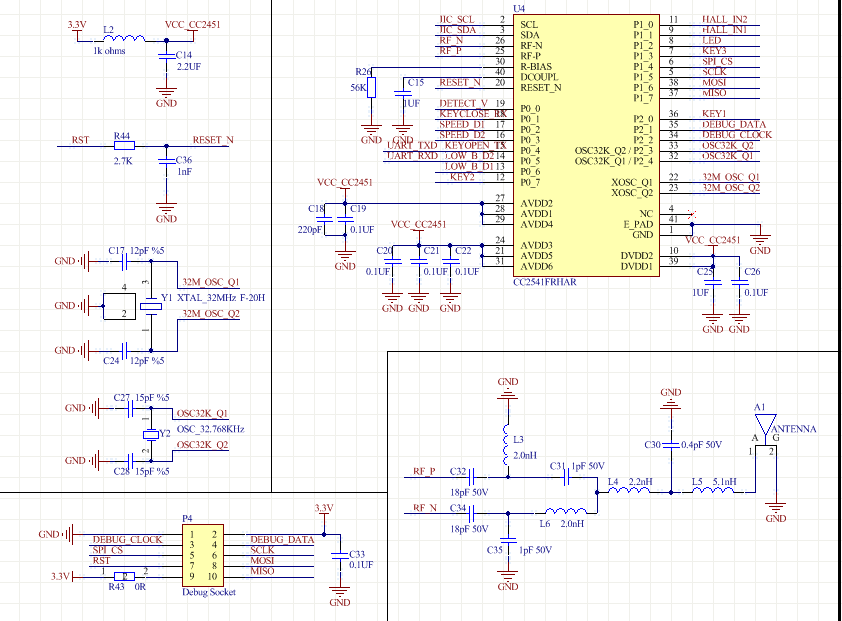Select resistor R43 0R
Screen dimensions: 842x621
coord(125,576)
